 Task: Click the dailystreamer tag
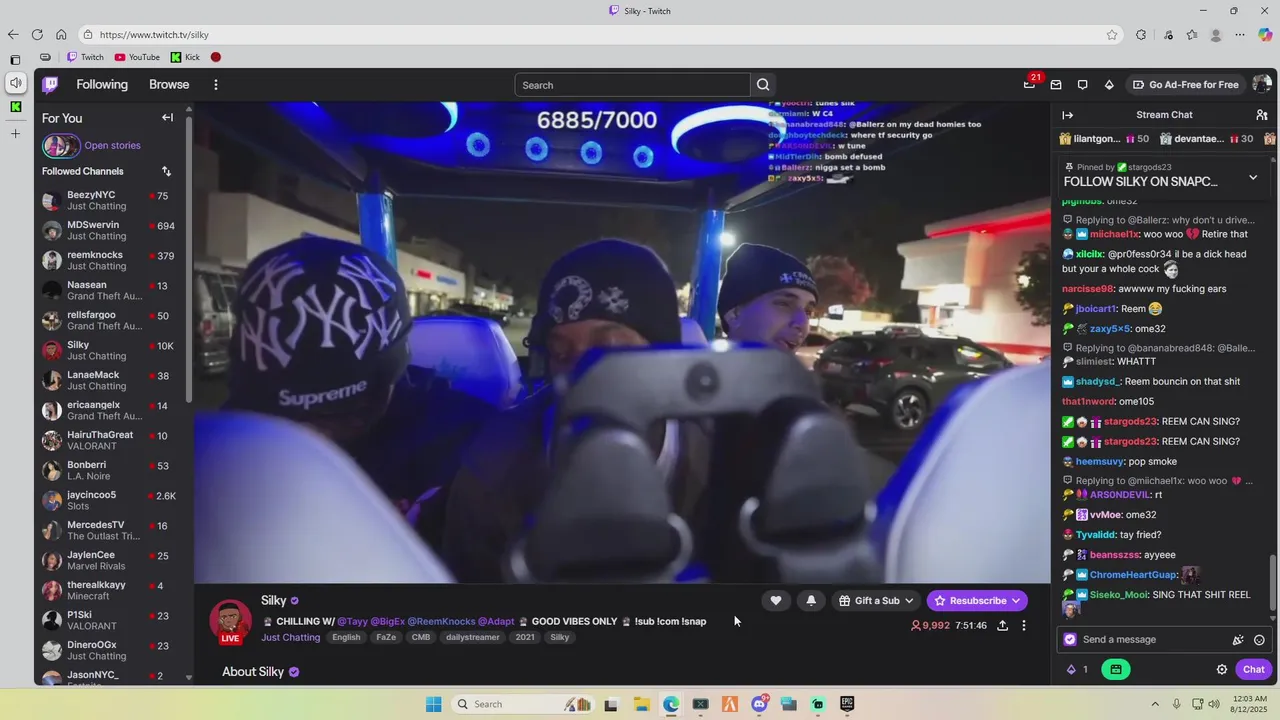pyautogui.click(x=473, y=638)
